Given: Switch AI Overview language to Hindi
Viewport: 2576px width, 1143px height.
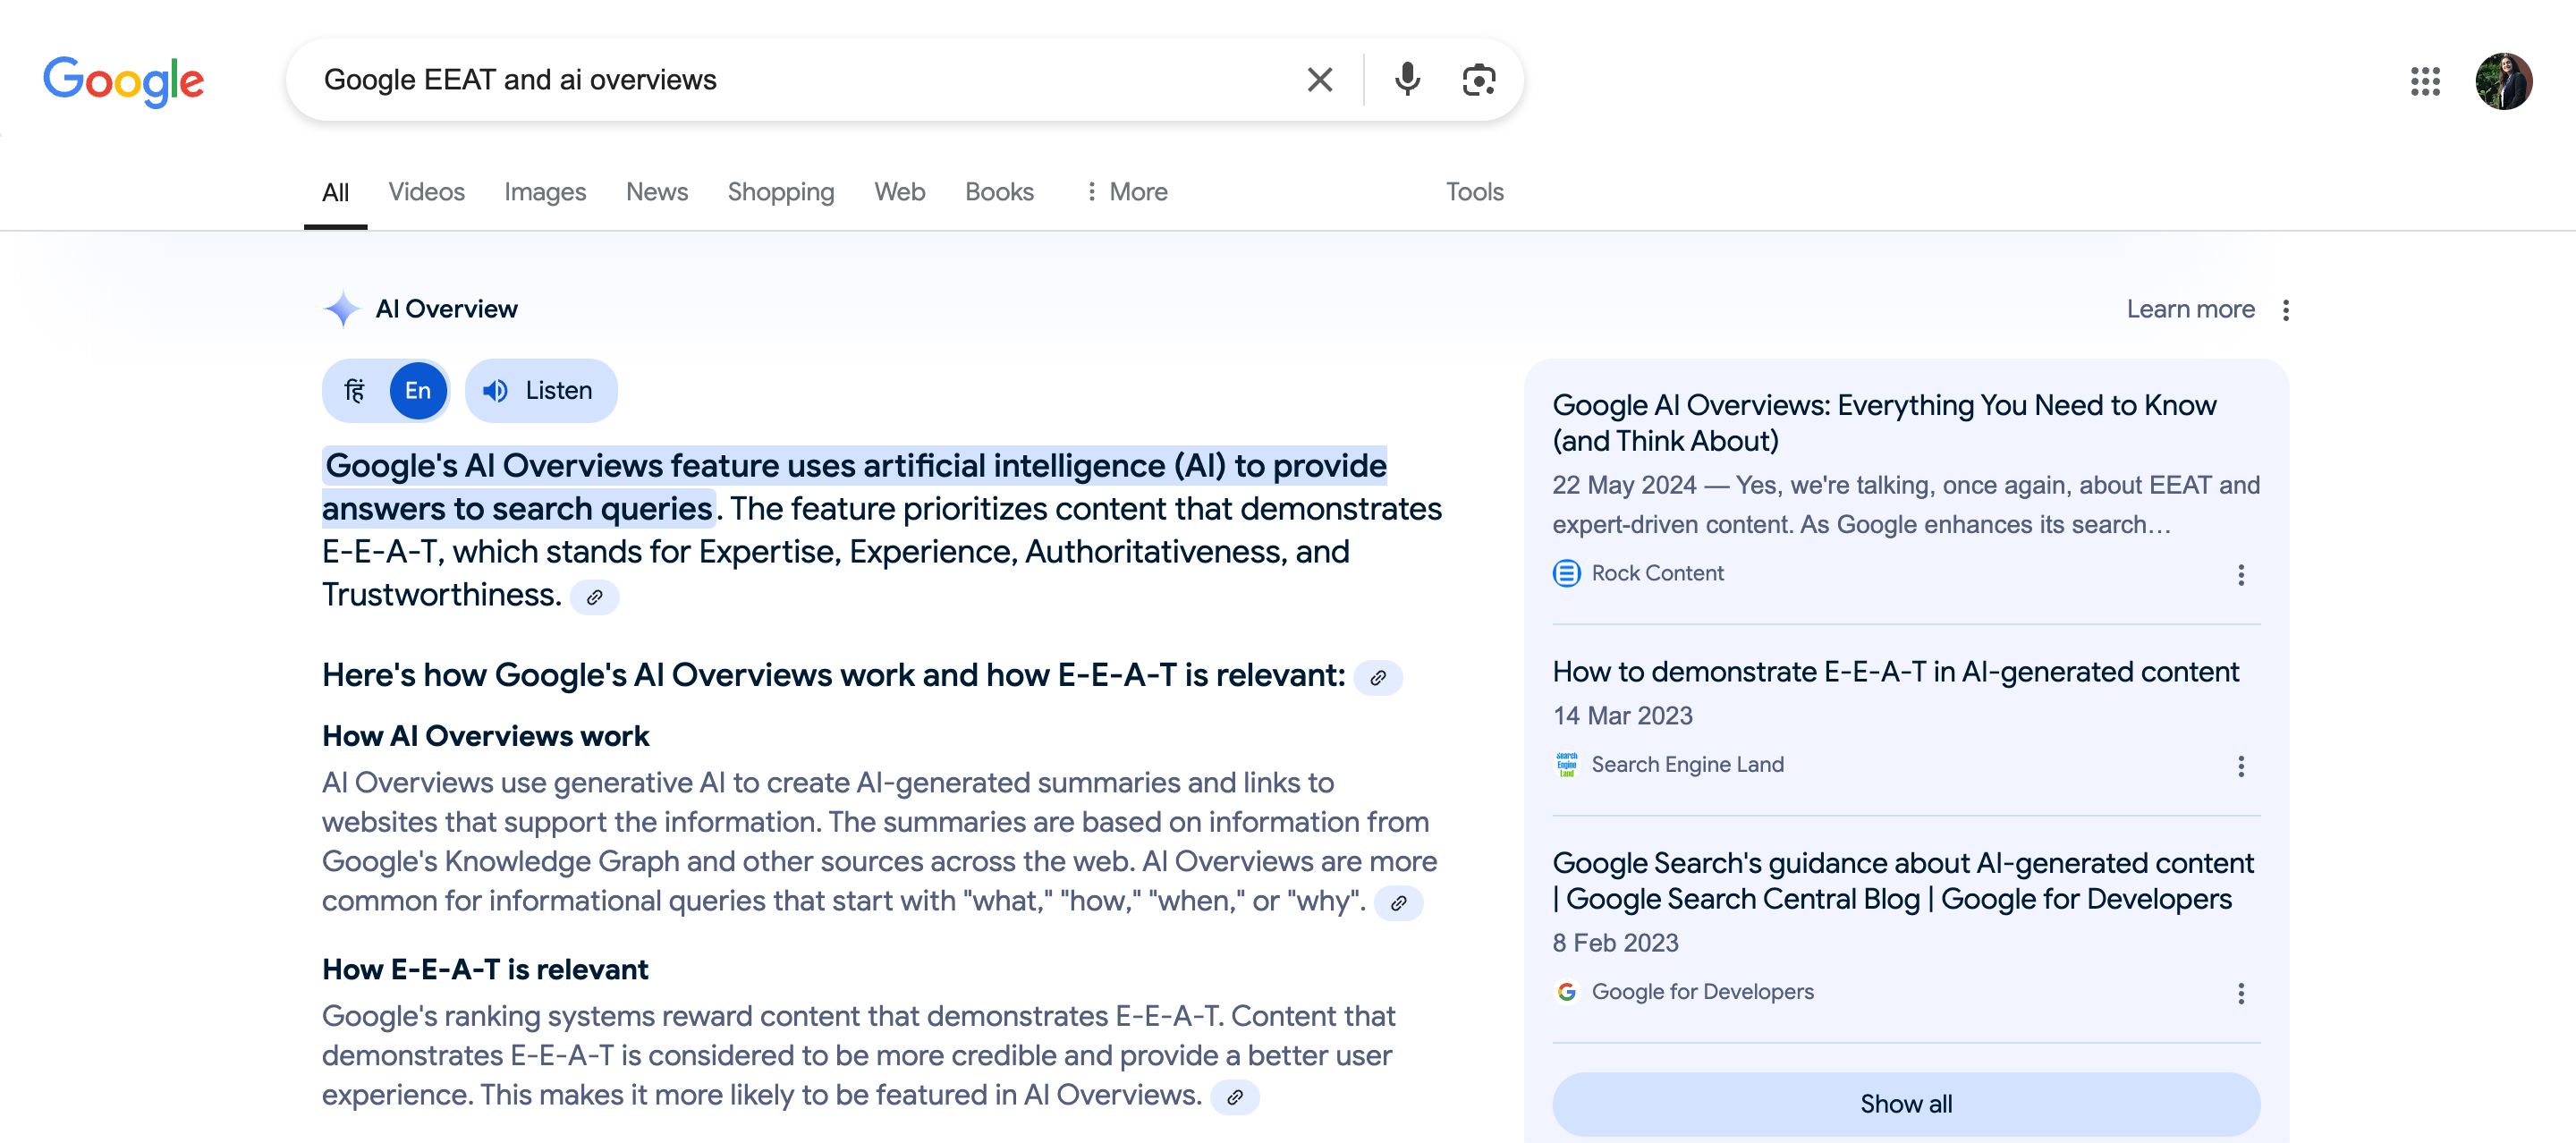Looking at the screenshot, I should pyautogui.click(x=354, y=390).
